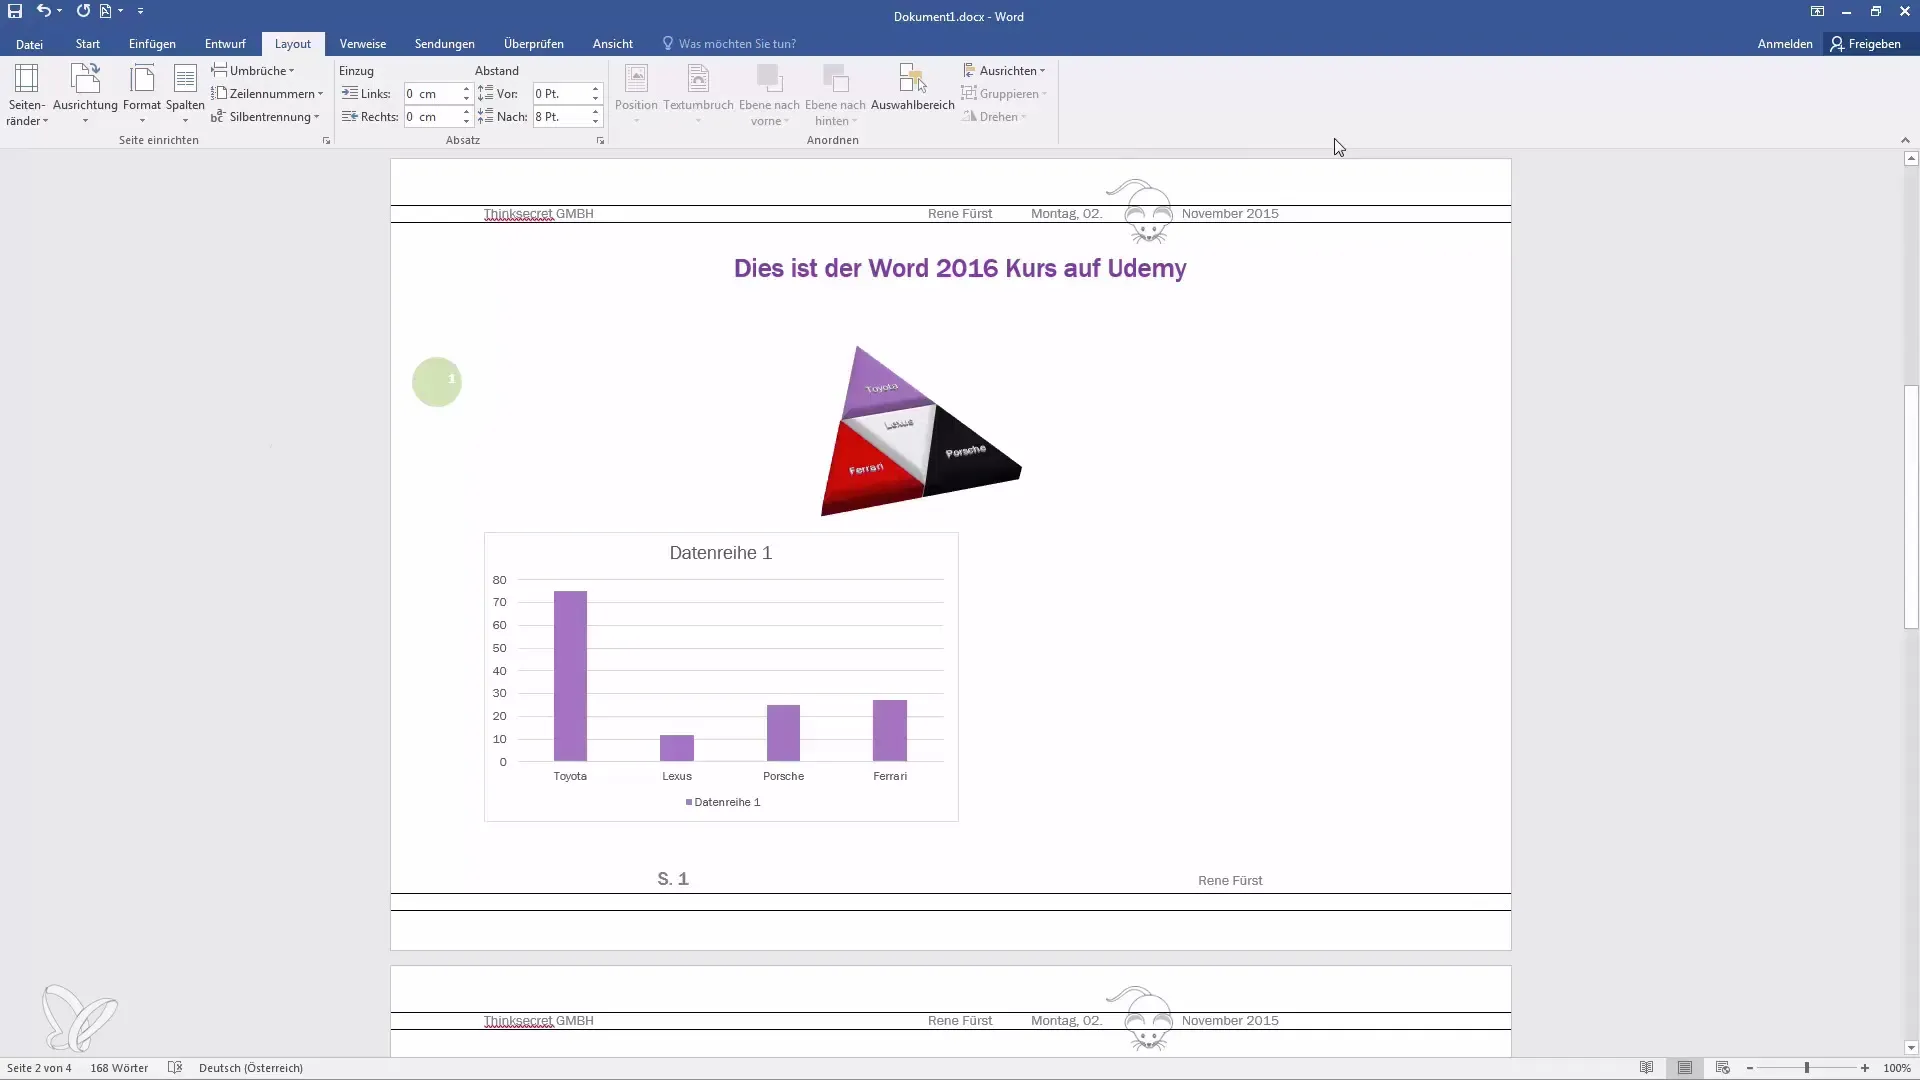Click the Abstand Vor input field
Viewport: 1920px width, 1080px height.
point(561,94)
